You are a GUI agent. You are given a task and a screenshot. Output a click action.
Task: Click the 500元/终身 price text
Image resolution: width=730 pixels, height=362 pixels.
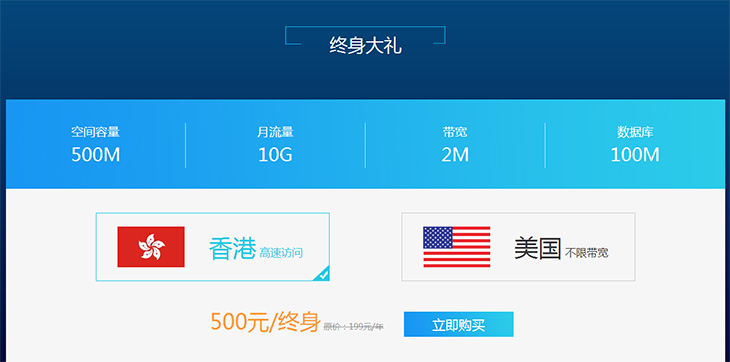click(x=265, y=322)
